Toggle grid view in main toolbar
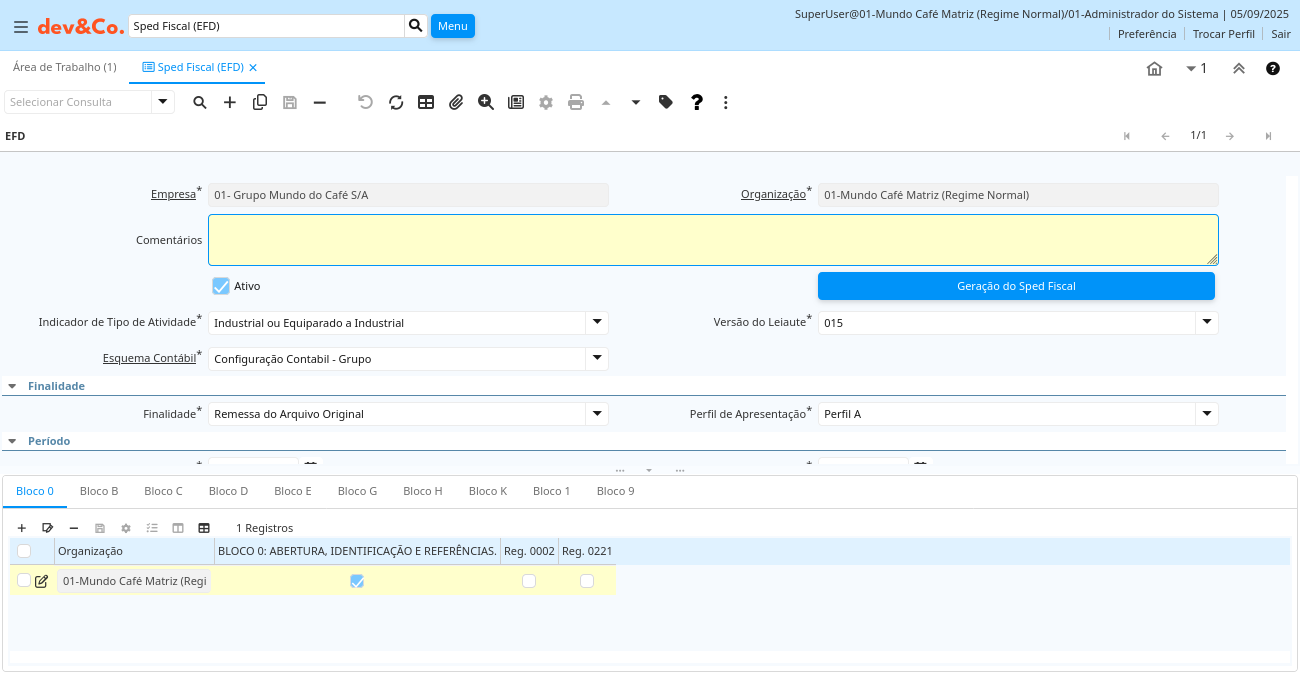 pyautogui.click(x=426, y=102)
